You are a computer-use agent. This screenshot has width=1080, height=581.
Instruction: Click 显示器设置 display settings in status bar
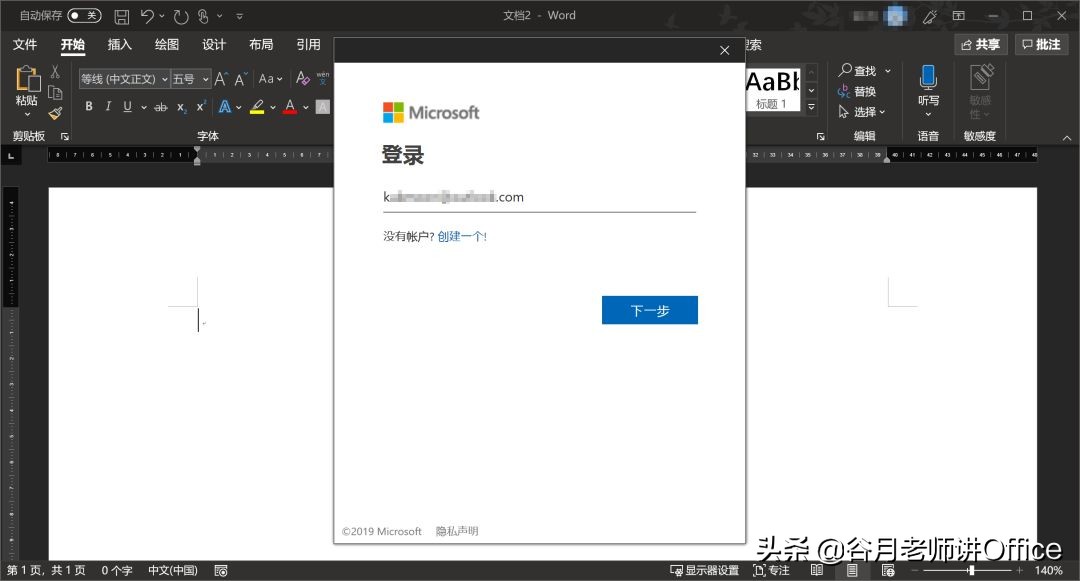(705, 571)
